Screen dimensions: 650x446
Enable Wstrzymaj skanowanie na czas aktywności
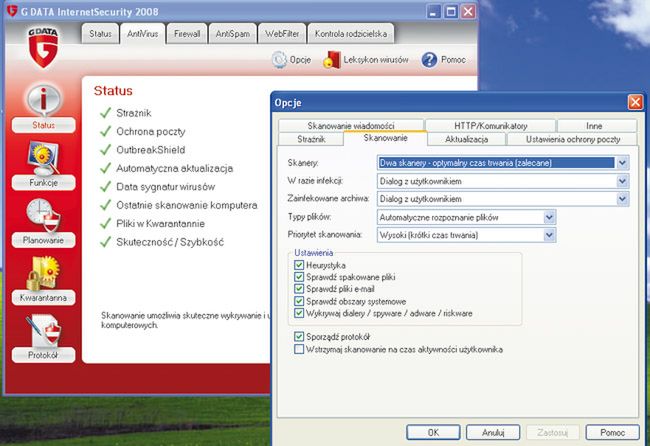click(299, 349)
